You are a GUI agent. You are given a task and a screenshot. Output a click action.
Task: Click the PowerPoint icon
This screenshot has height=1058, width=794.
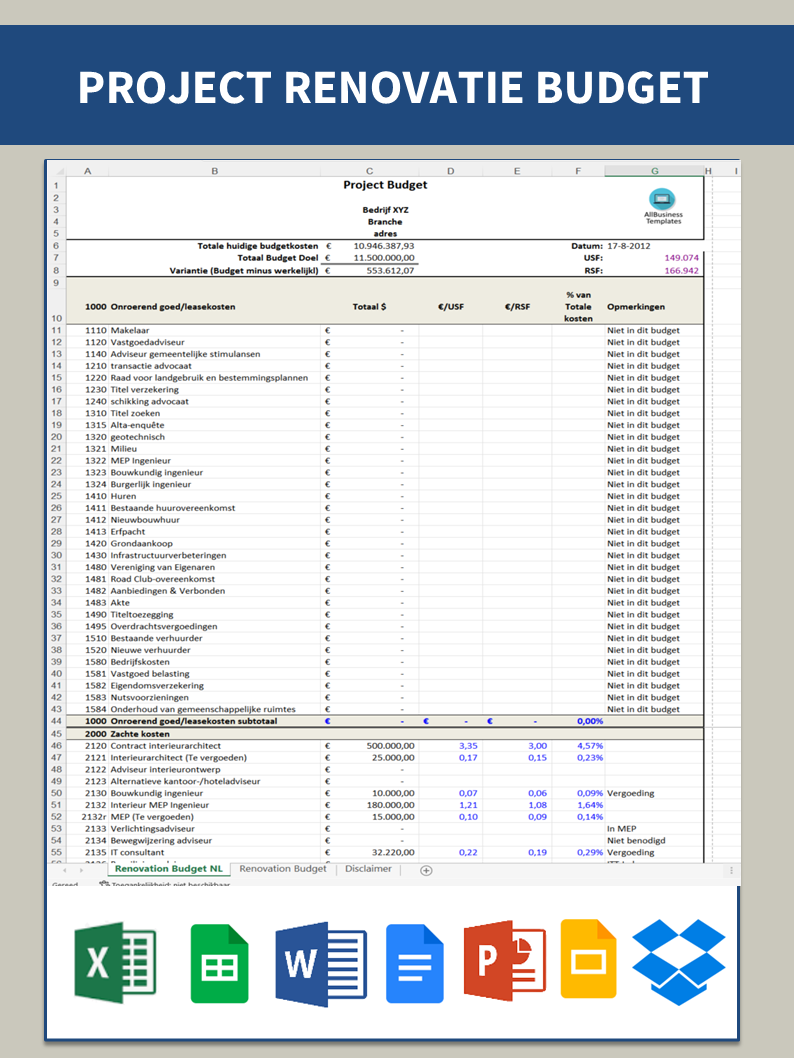(505, 959)
